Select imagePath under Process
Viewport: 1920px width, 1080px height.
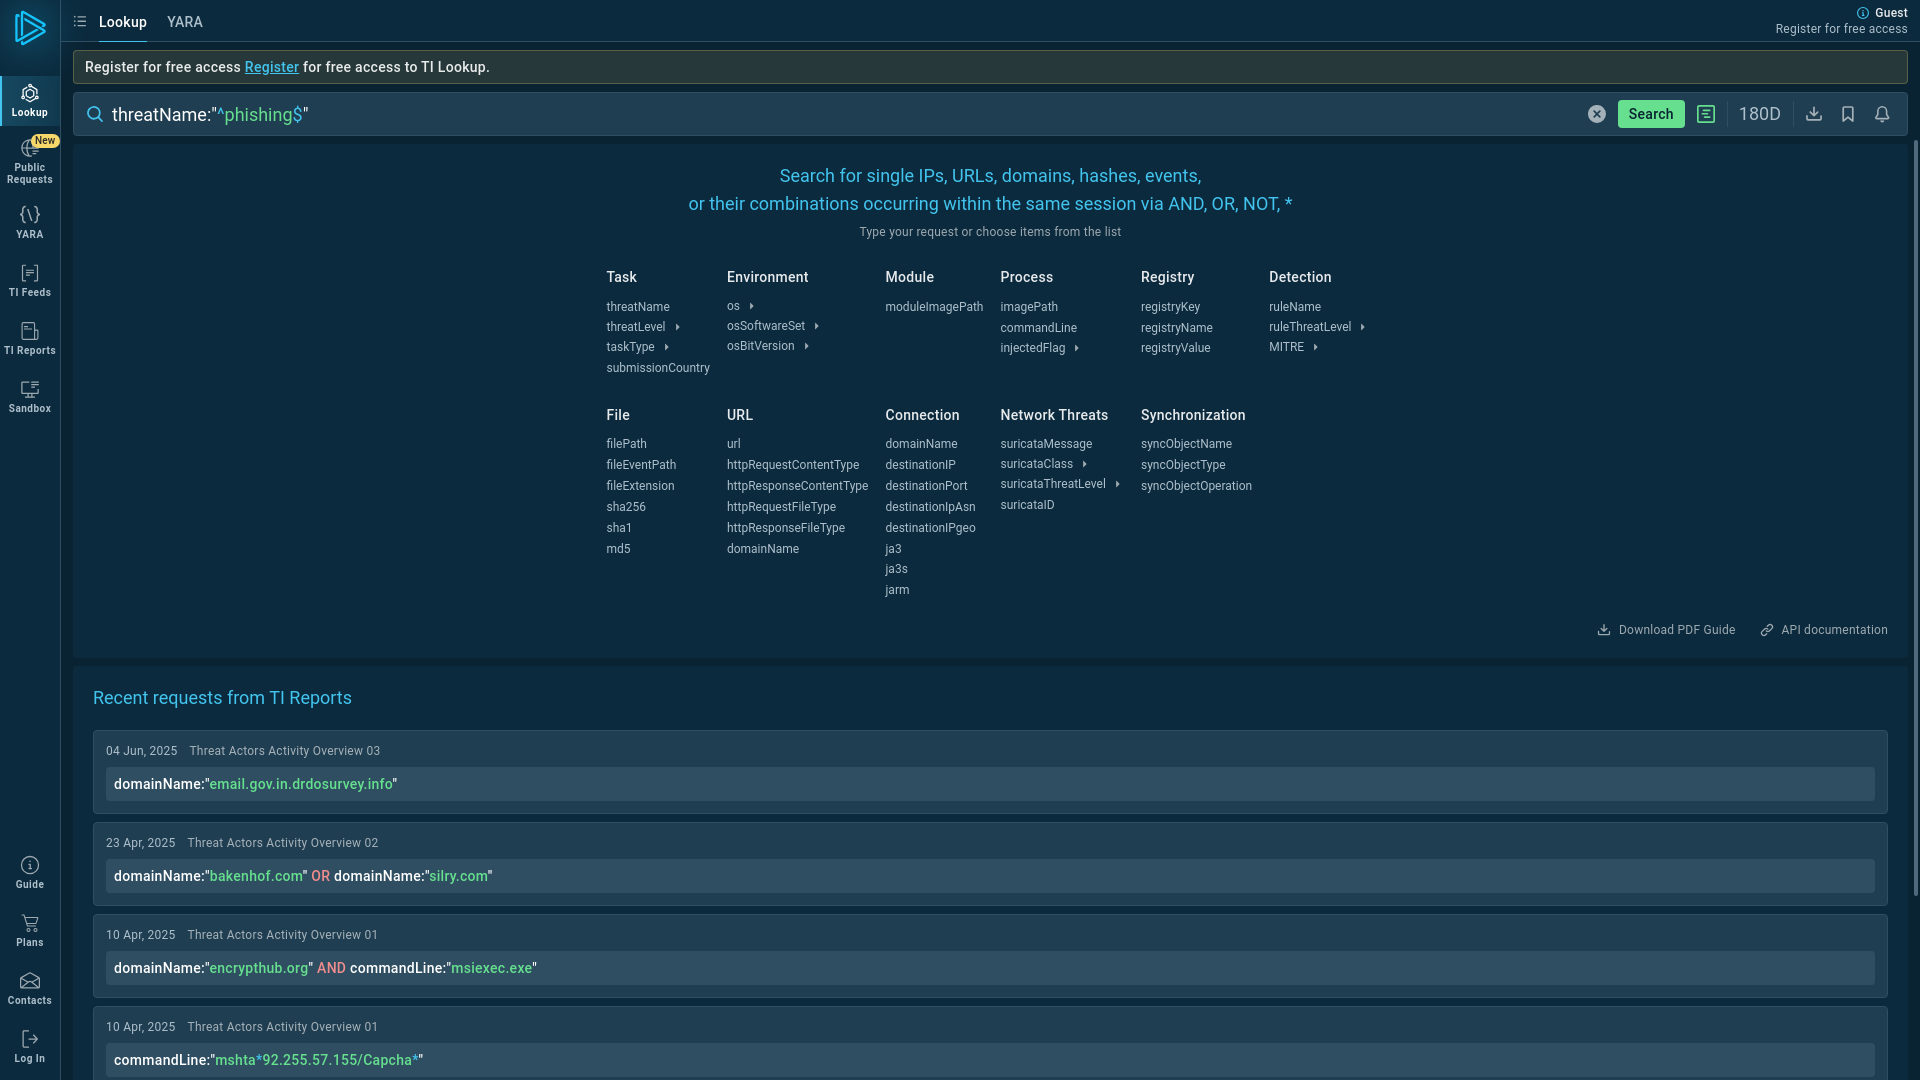1029,307
